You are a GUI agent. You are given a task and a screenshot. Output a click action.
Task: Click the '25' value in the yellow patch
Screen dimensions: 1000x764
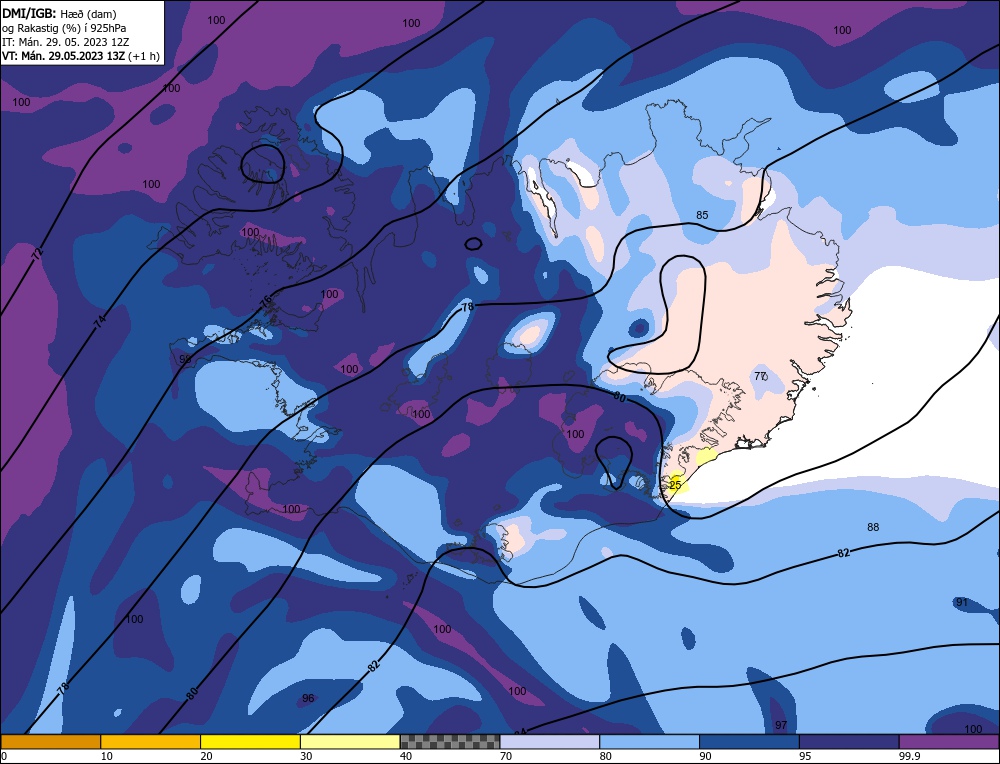tap(675, 485)
